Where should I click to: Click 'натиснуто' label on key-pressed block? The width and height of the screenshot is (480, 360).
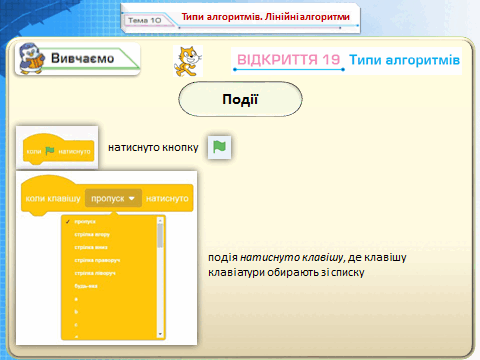tap(167, 199)
